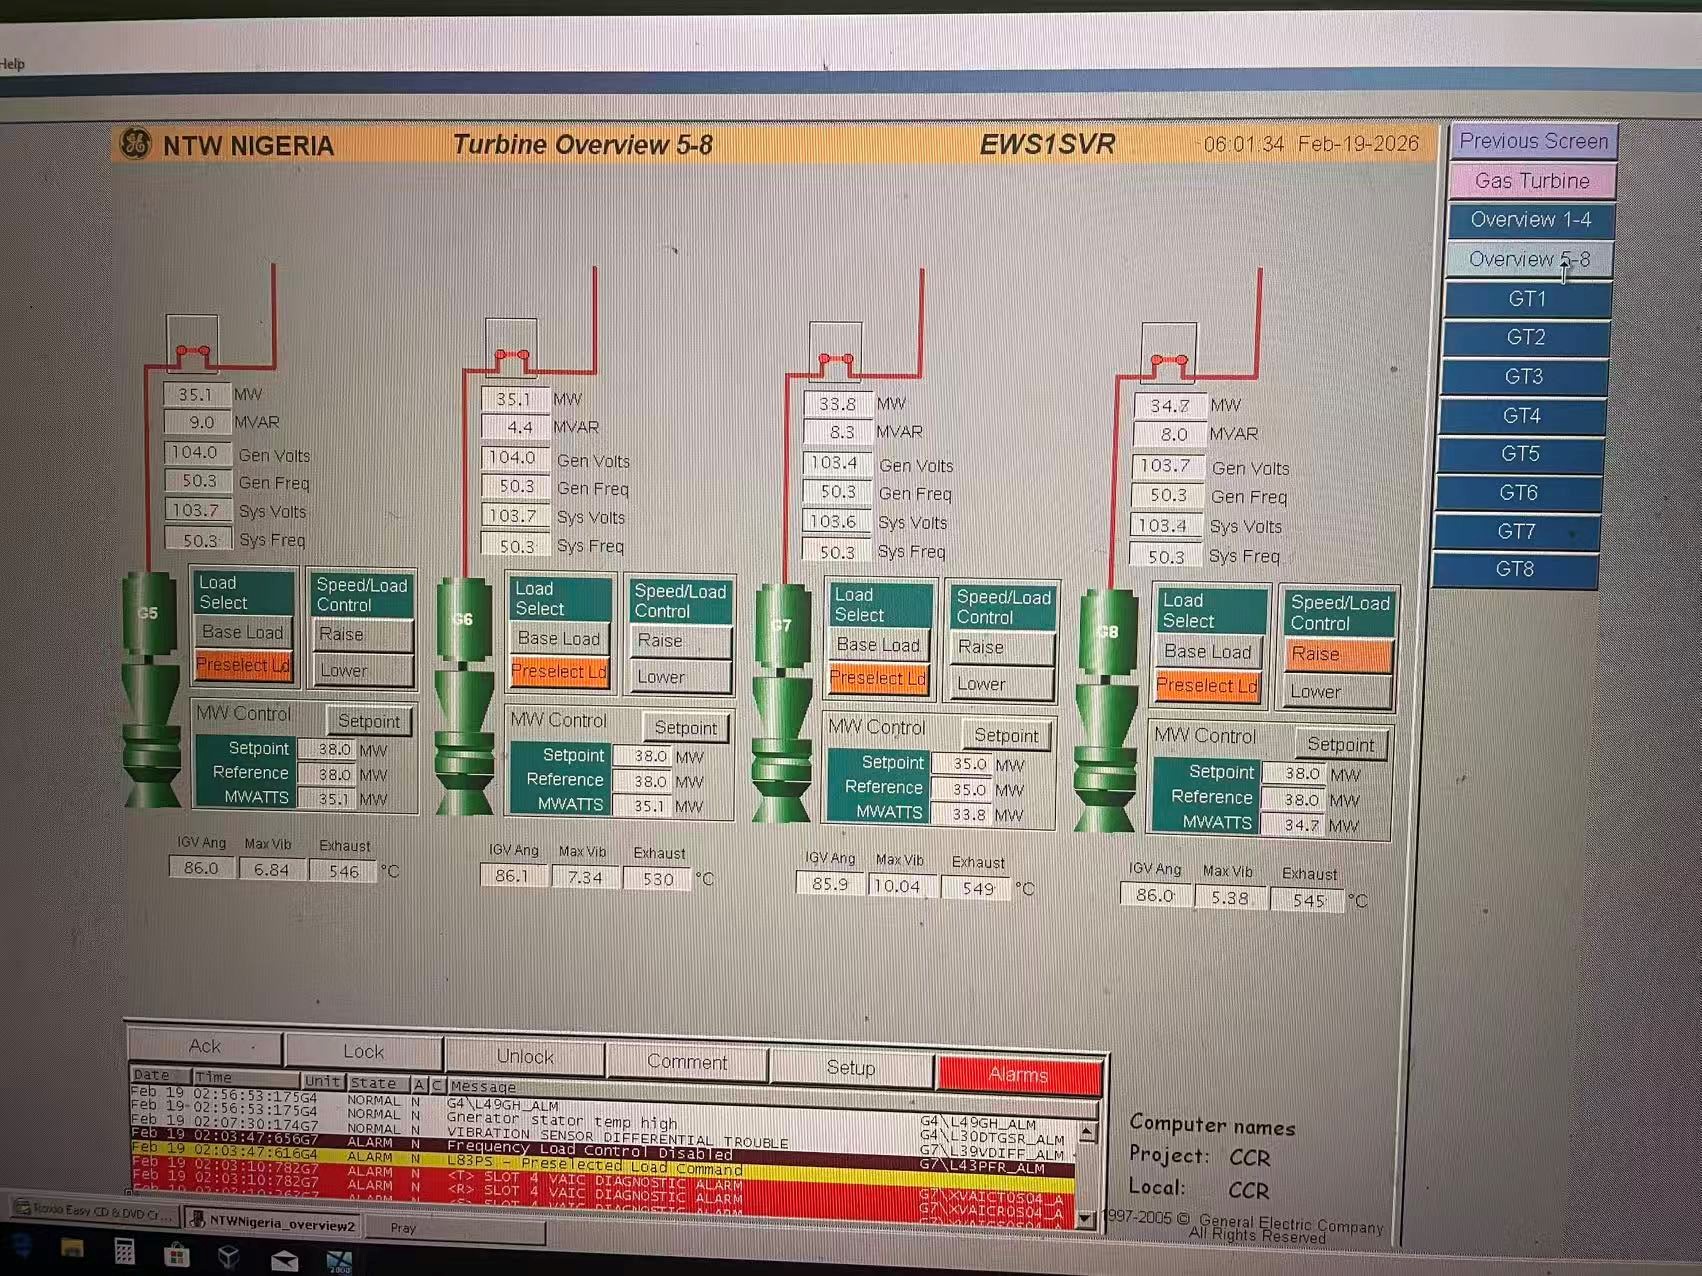
Task: Click the G5 turbine graphic
Action: 150,690
